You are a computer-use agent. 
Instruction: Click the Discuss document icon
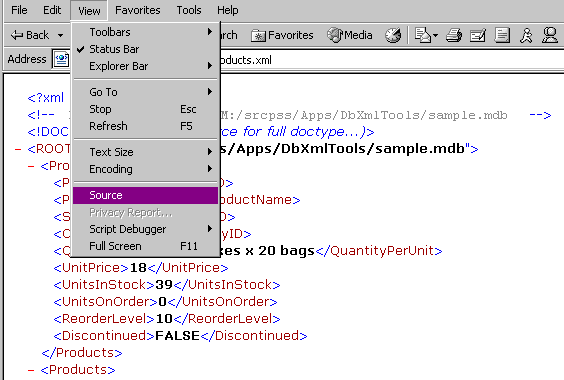coord(502,35)
